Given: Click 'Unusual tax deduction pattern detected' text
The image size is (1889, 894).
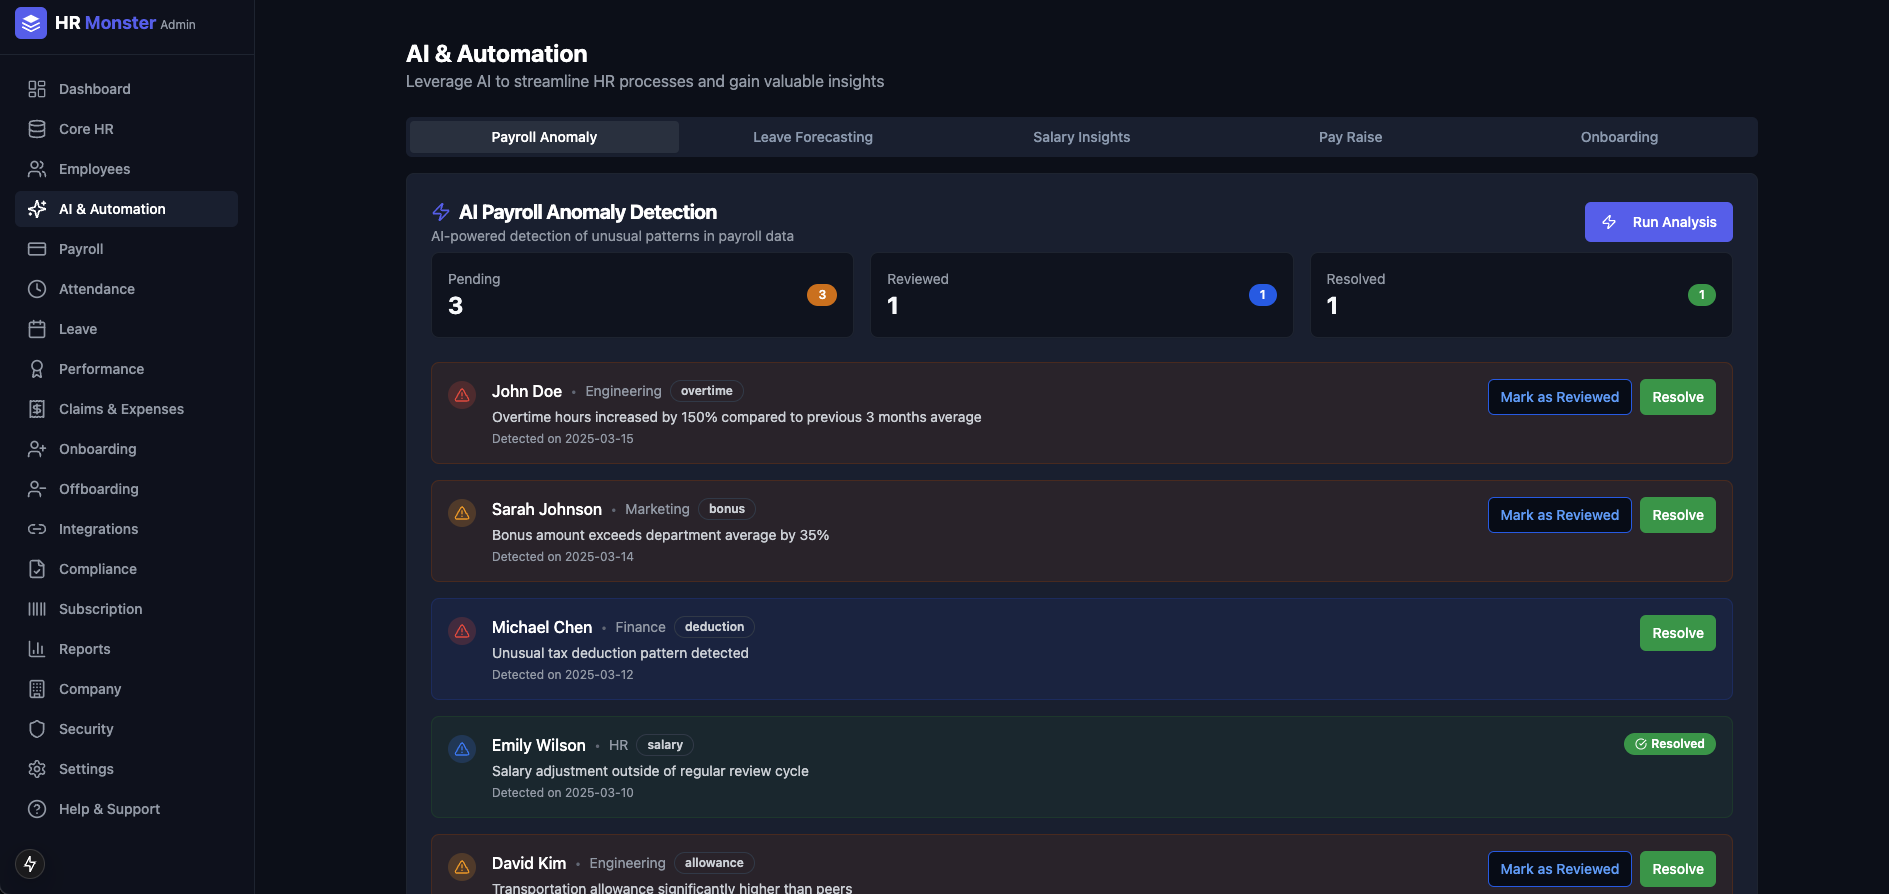Looking at the screenshot, I should (620, 653).
